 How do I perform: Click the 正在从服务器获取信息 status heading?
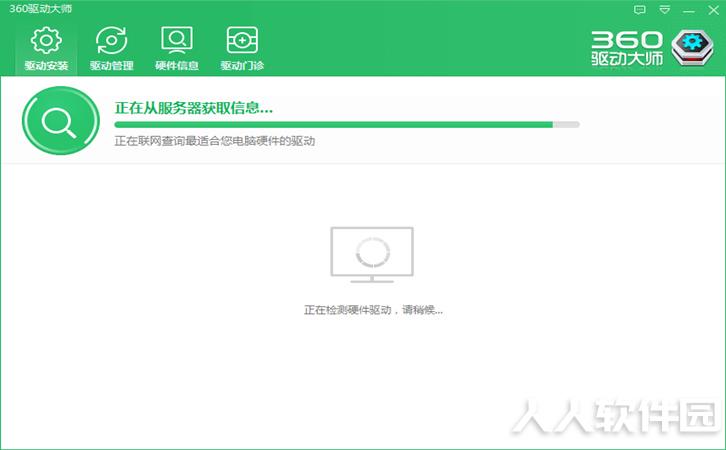point(194,108)
